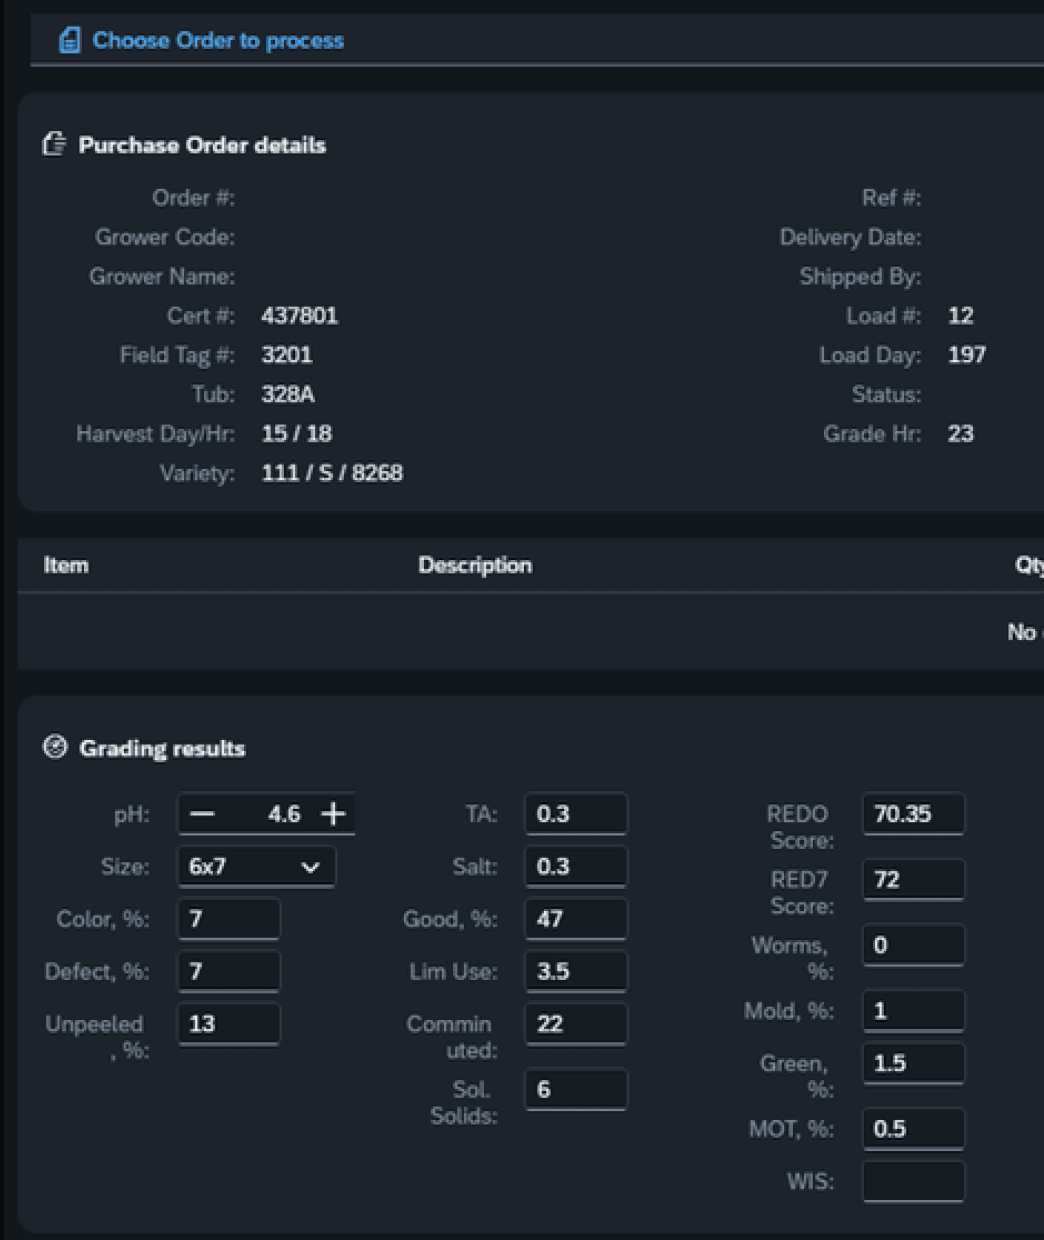The width and height of the screenshot is (1044, 1240).
Task: Click the Color % input field
Action: [228, 919]
